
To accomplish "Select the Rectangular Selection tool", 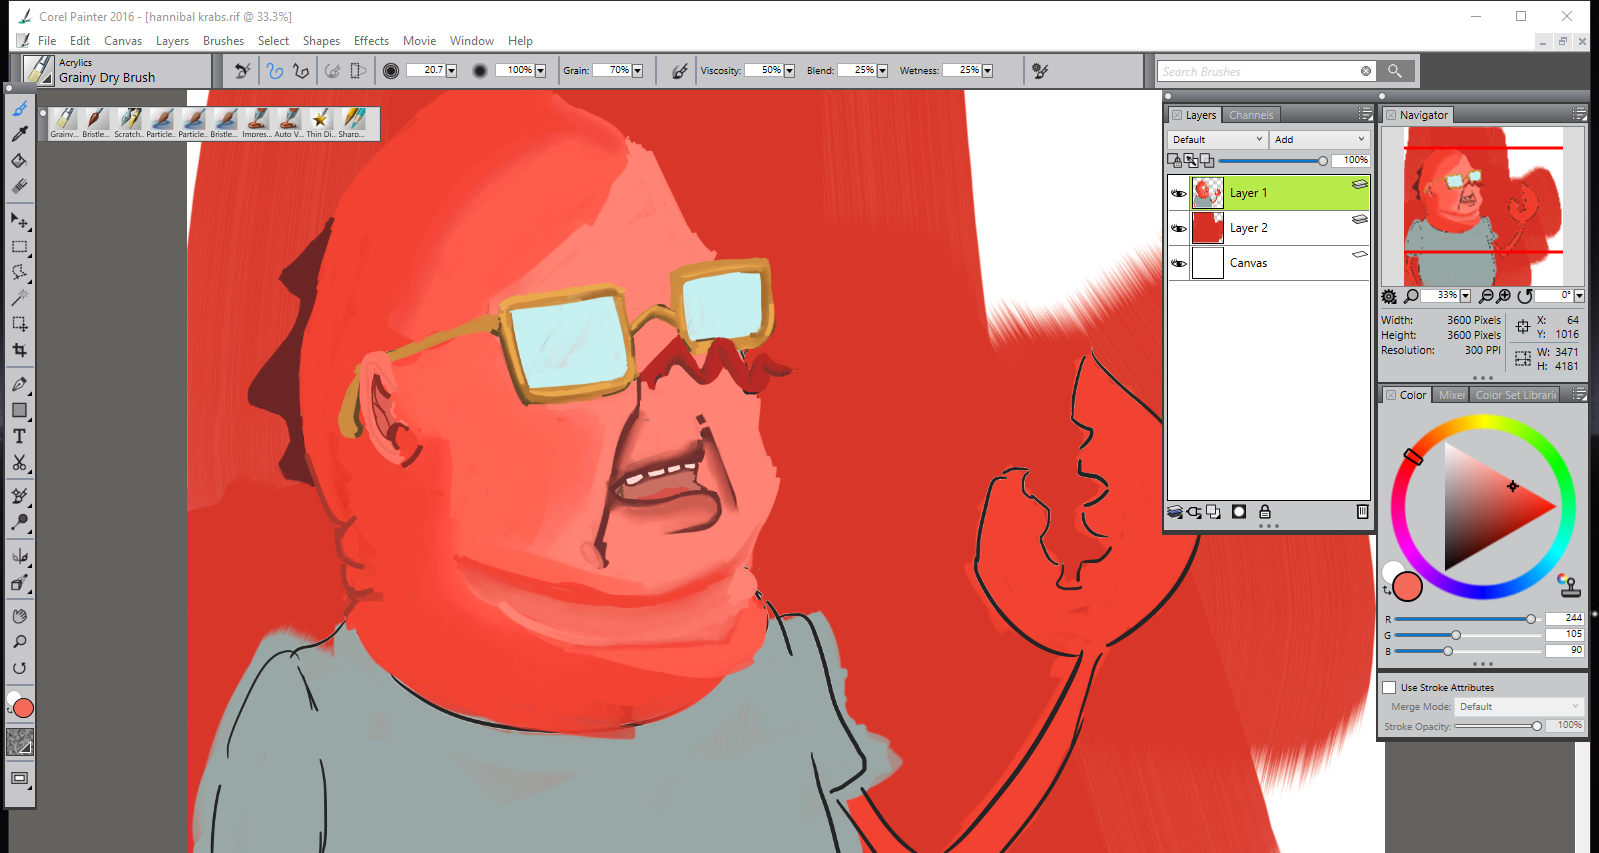I will tap(20, 246).
